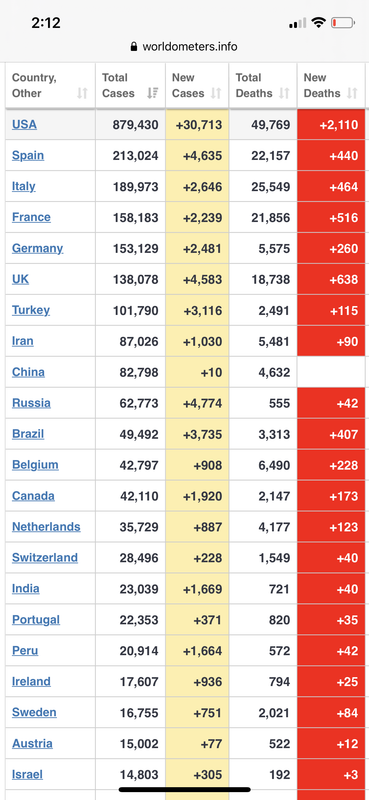Tap the Wi-Fi status icon
This screenshot has height=800, width=369.
point(319,22)
